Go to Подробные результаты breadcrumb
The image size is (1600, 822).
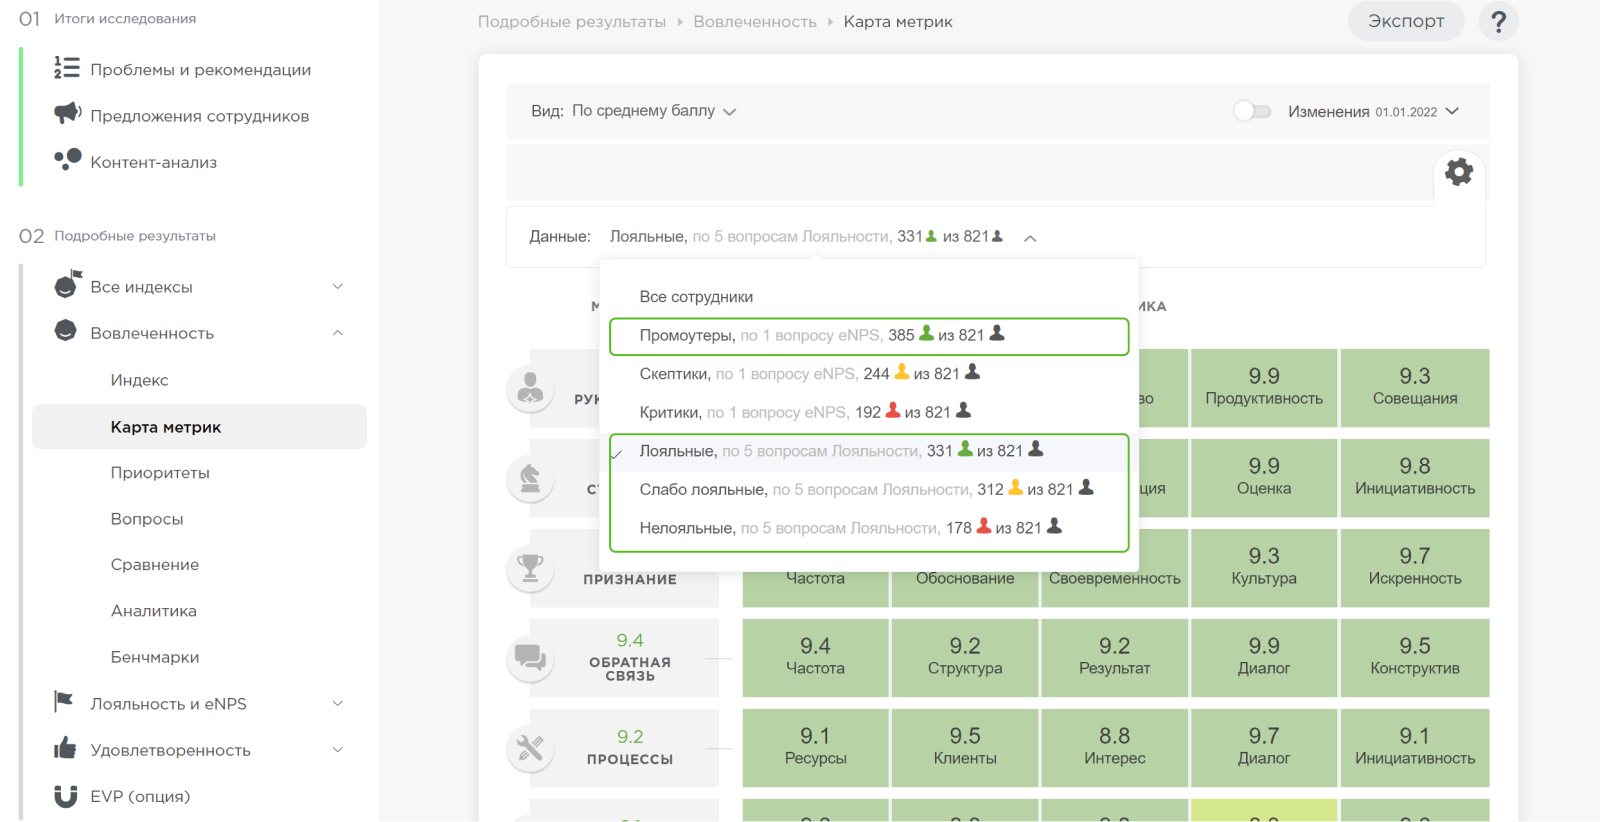[x=571, y=22]
